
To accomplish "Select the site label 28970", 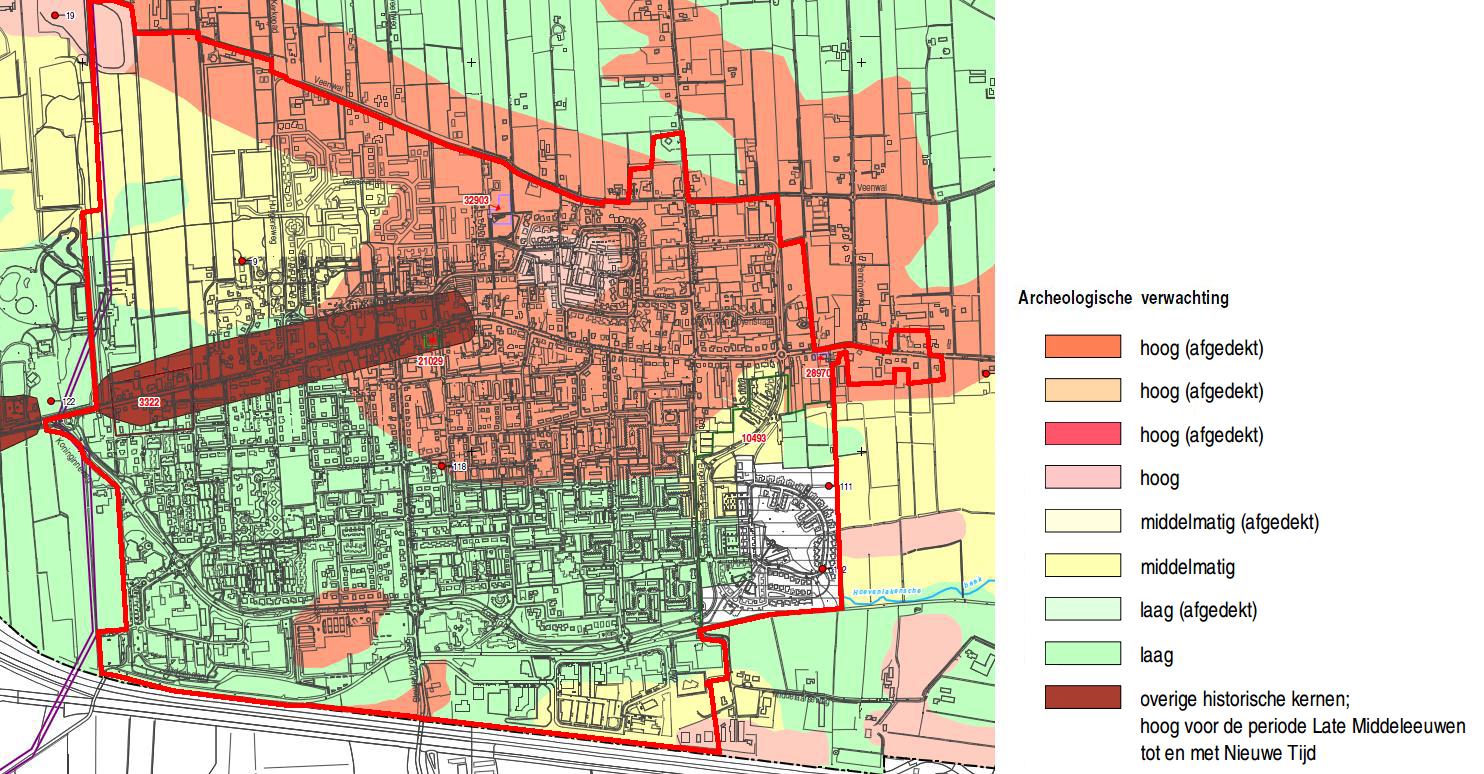I will click(x=818, y=372).
